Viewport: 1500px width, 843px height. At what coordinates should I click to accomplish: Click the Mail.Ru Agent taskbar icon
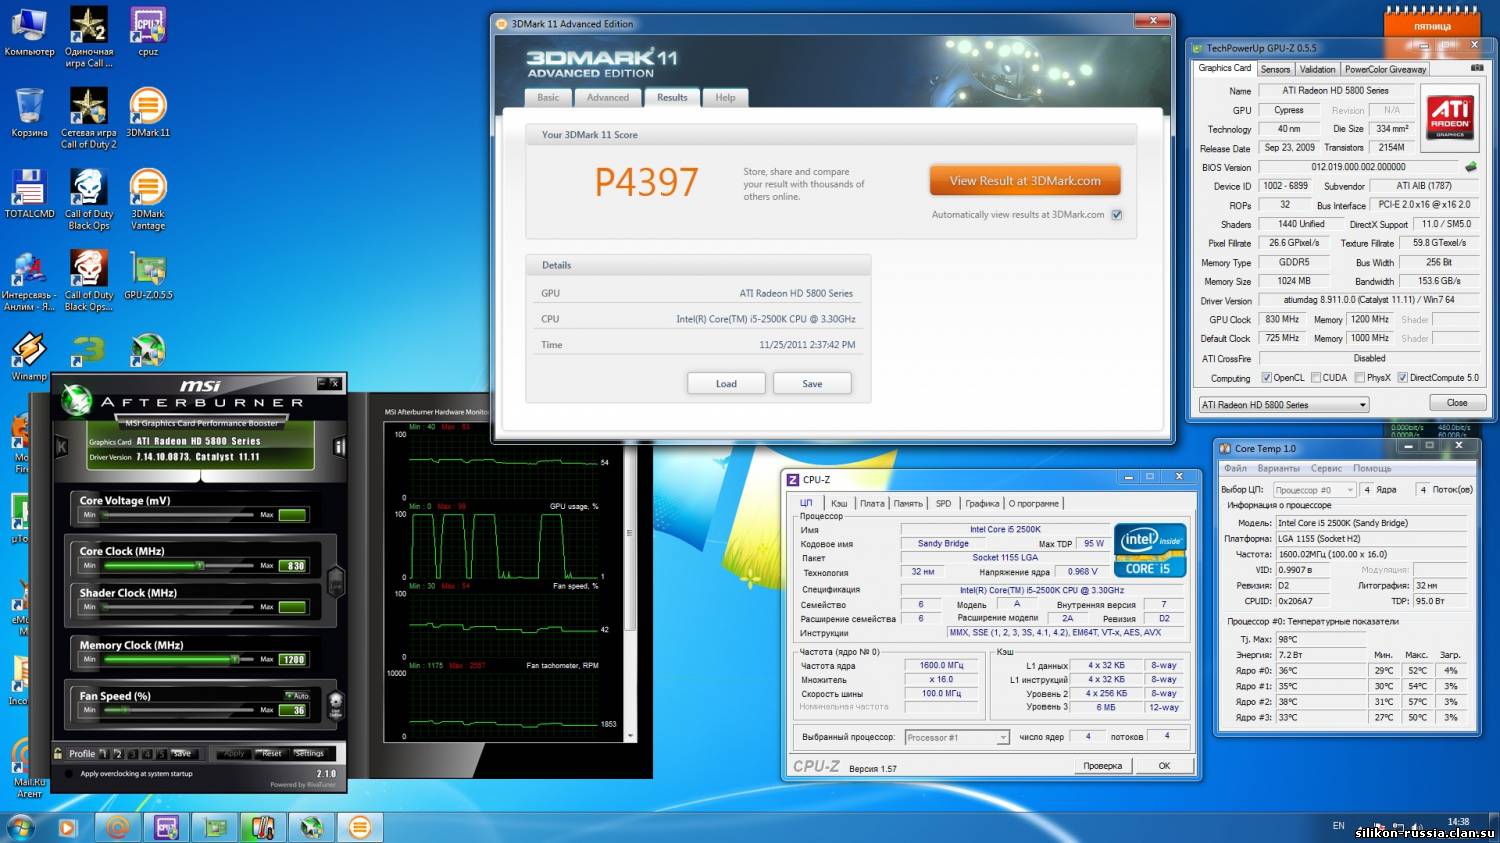118,827
